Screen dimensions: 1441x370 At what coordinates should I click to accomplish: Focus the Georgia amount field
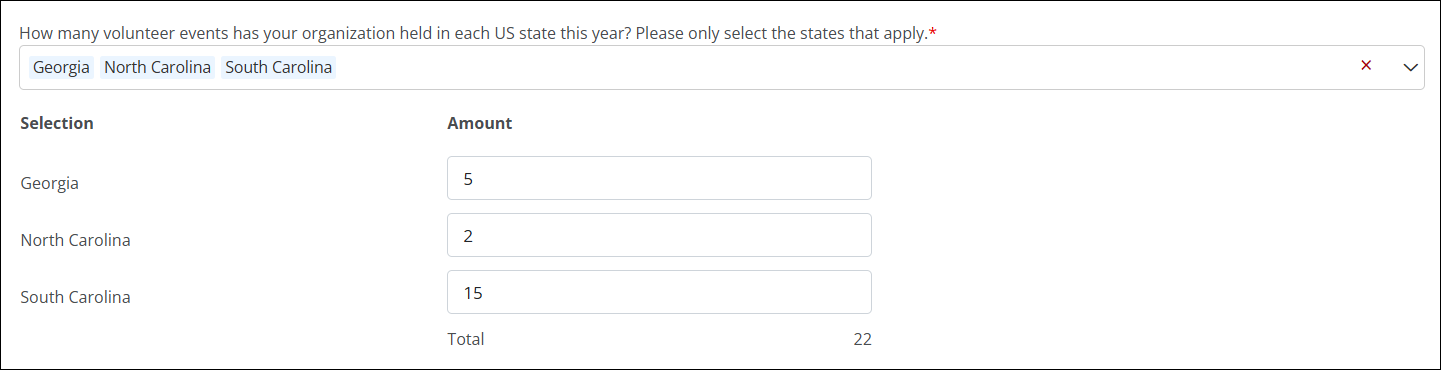(x=659, y=178)
